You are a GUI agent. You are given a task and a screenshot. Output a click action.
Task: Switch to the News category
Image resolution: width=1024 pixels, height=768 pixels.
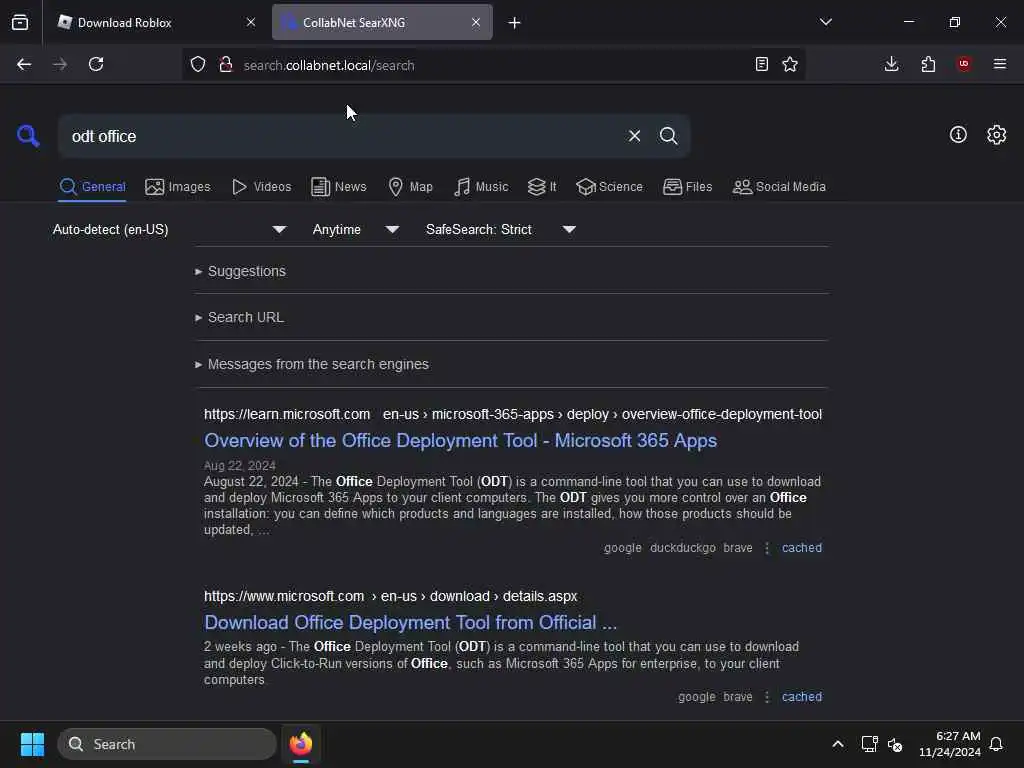[x=339, y=187]
